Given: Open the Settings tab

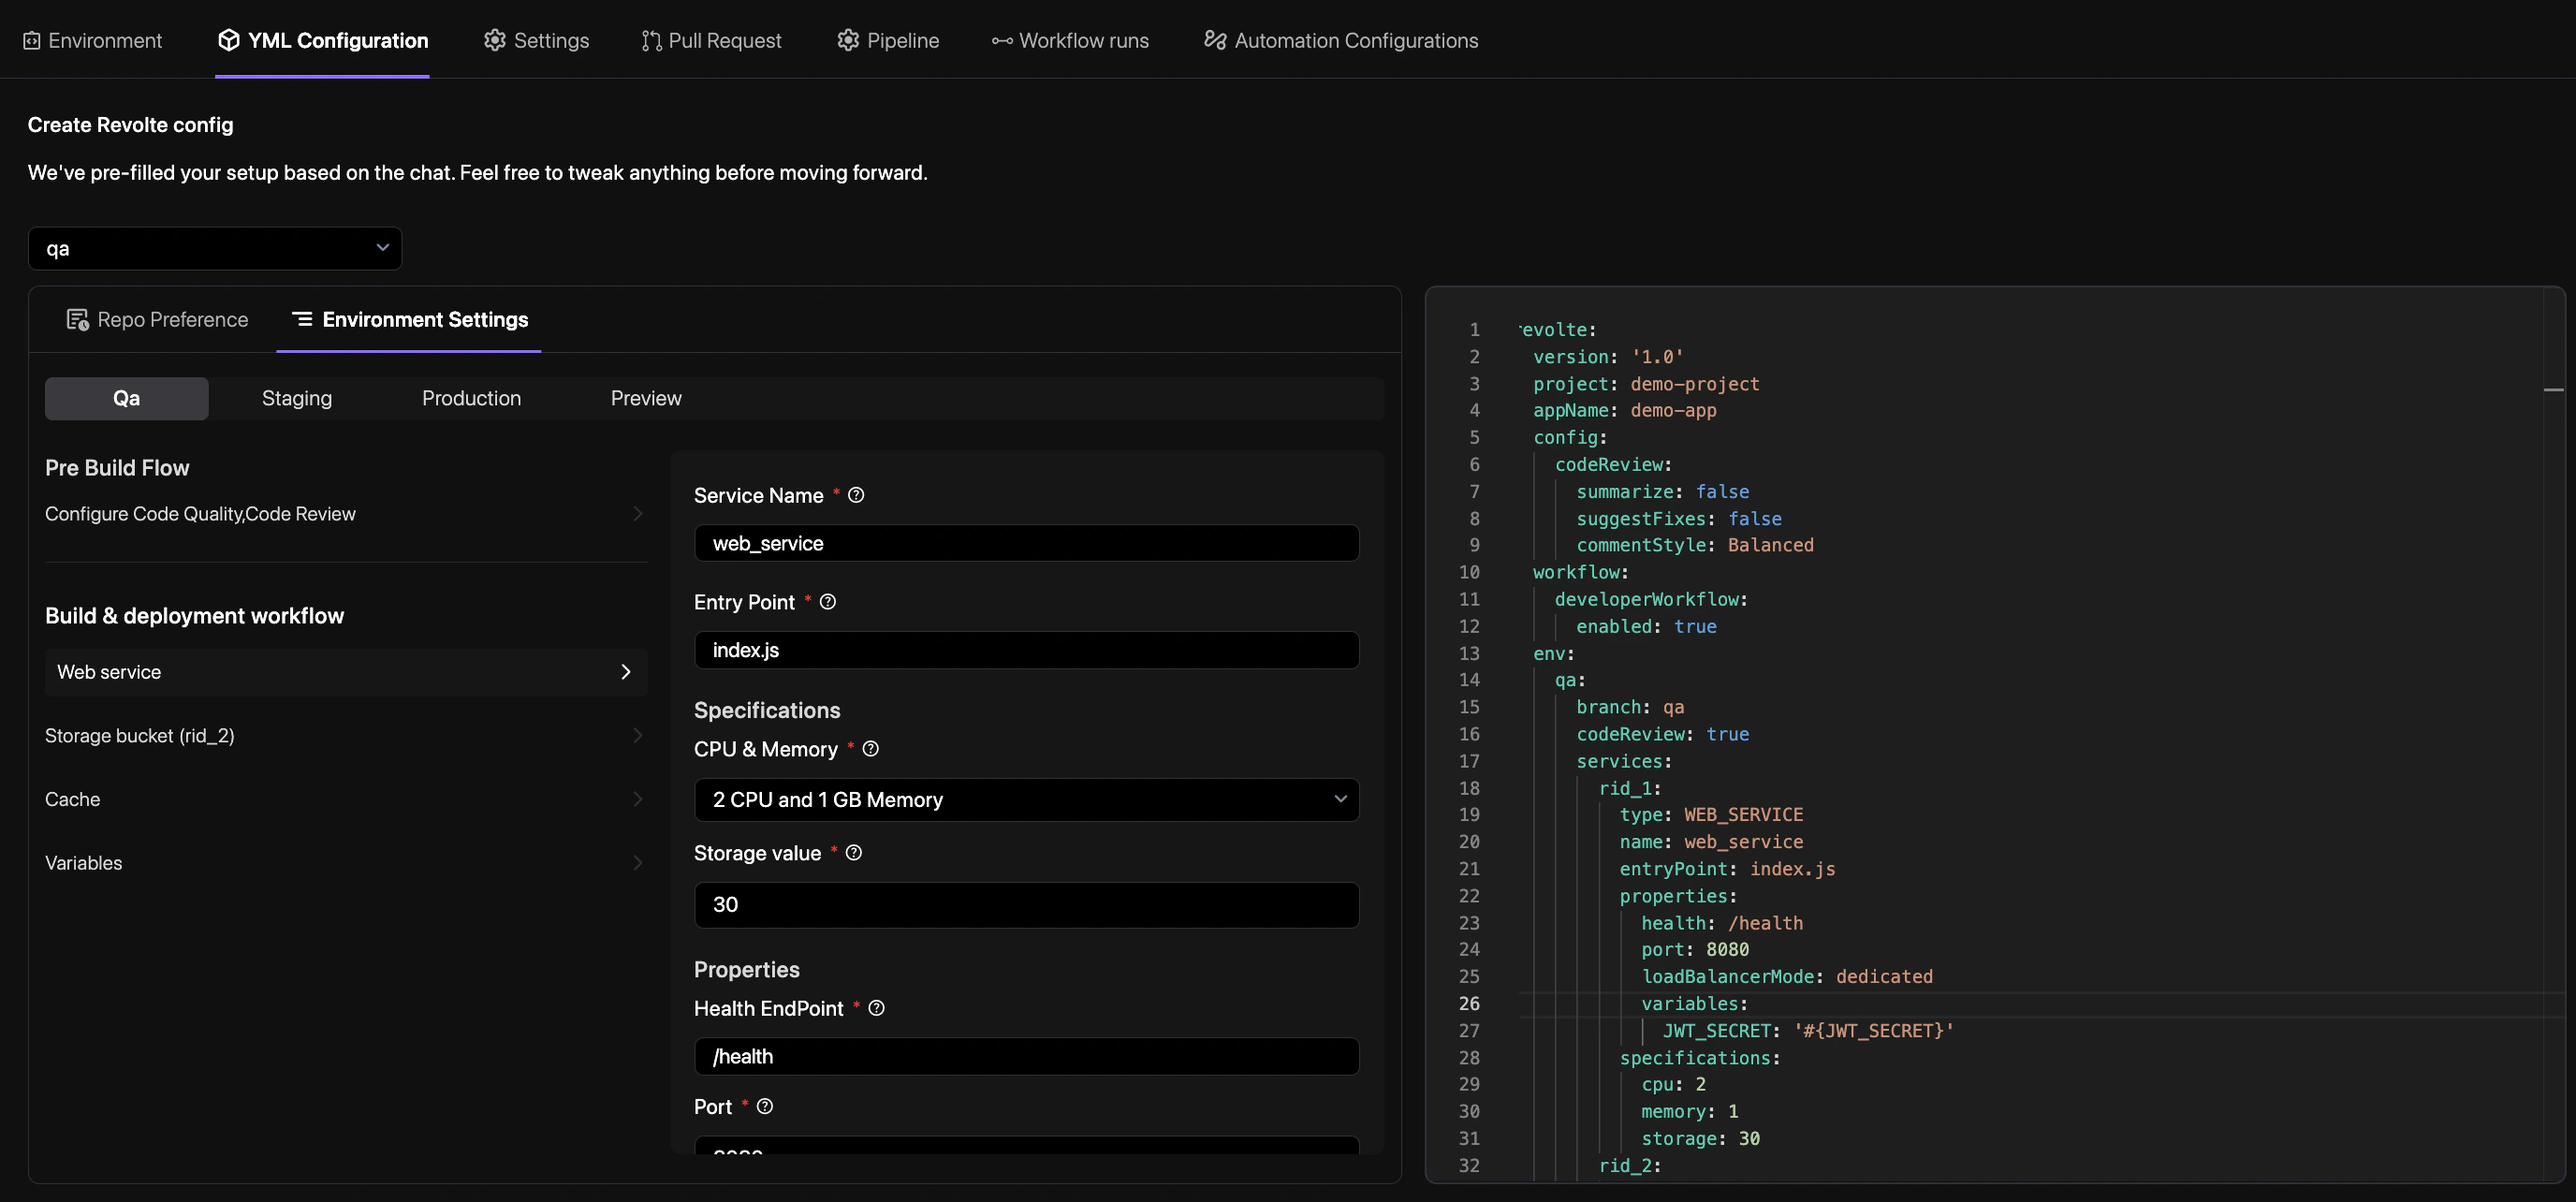Looking at the screenshot, I should point(536,40).
